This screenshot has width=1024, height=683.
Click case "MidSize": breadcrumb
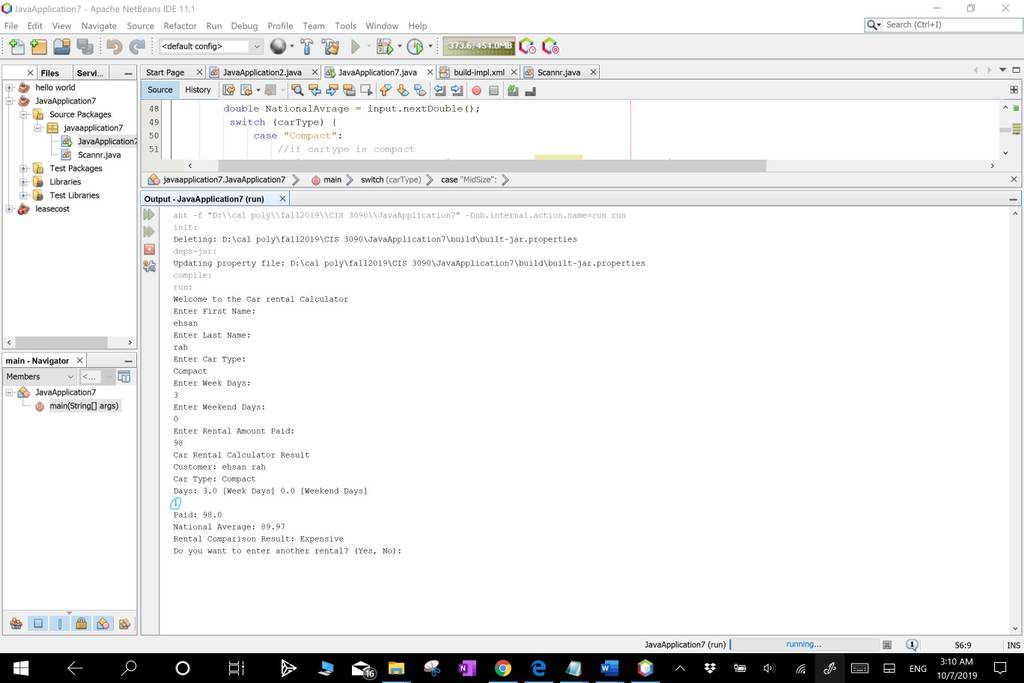click(x=469, y=180)
